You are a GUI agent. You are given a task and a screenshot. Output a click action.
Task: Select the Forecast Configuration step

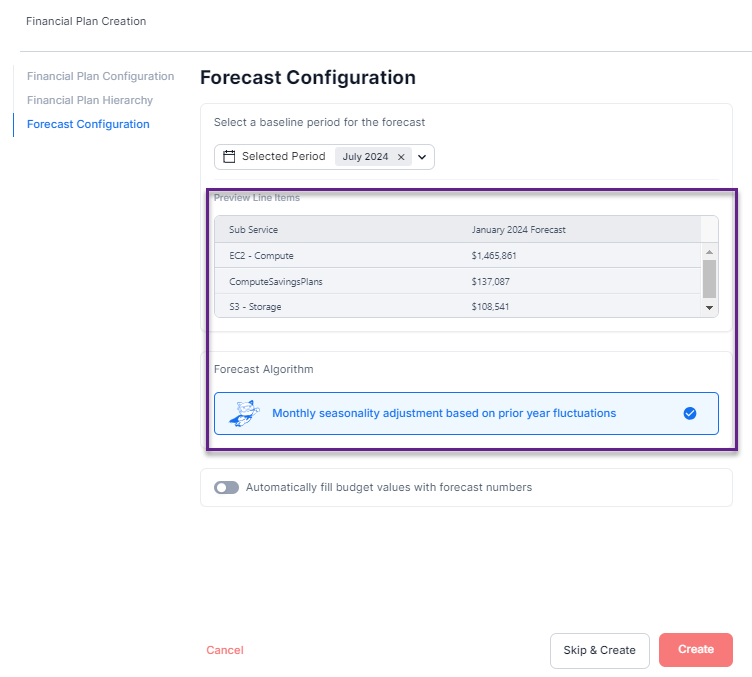click(x=88, y=124)
